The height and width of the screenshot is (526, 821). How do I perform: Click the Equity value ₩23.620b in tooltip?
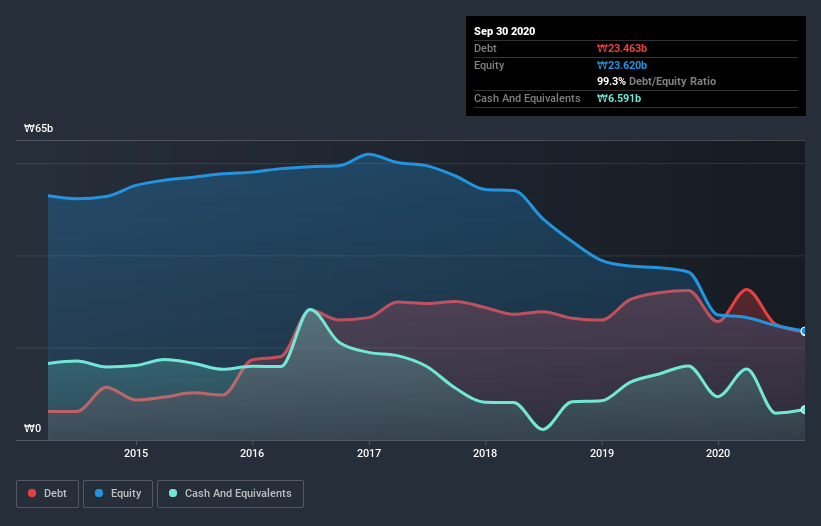(622, 65)
